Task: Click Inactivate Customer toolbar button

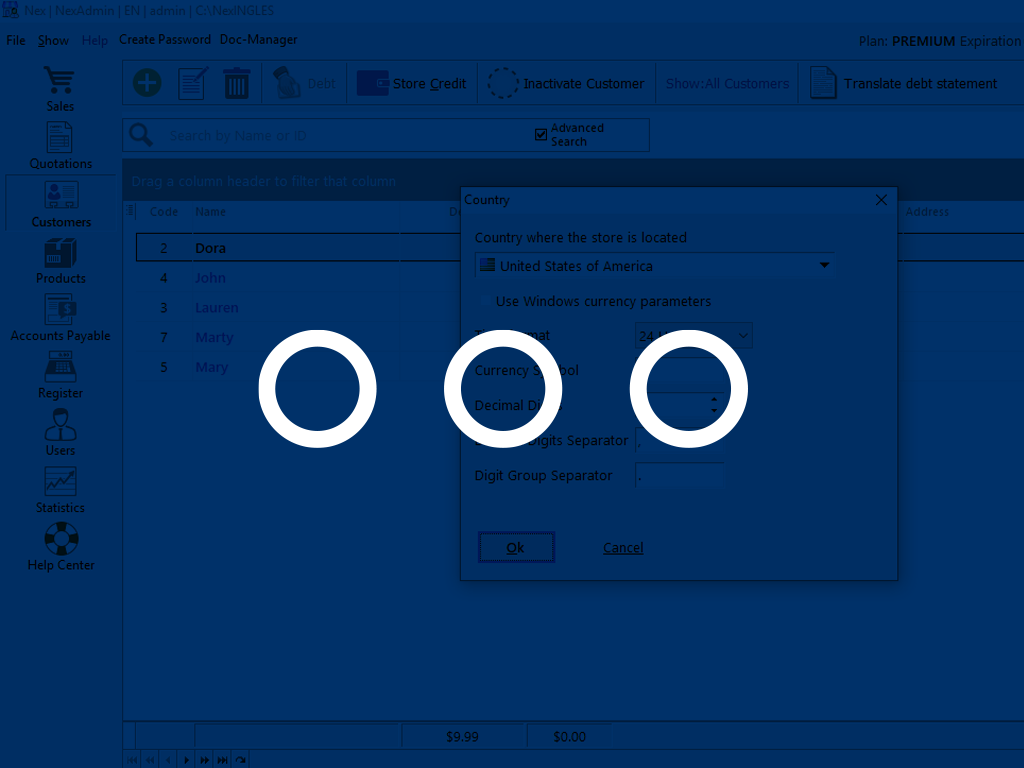Action: point(565,83)
